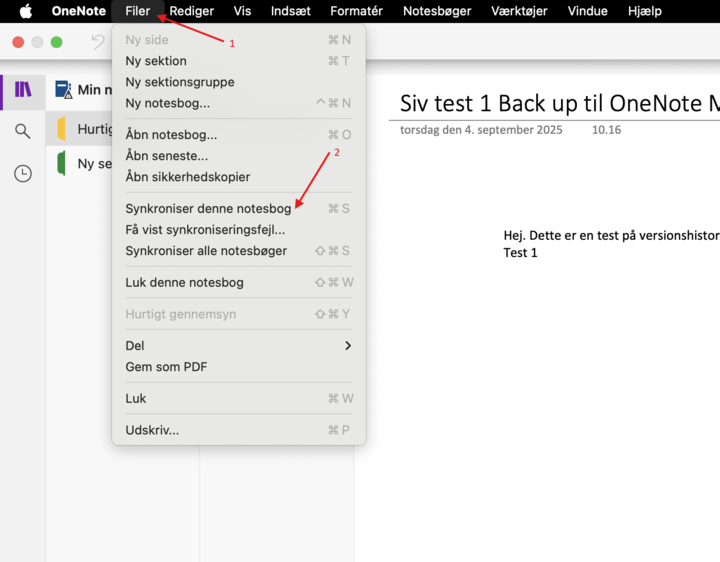Open search with the magnifying glass icon
Screen dimensions: 720x562
coord(22,131)
